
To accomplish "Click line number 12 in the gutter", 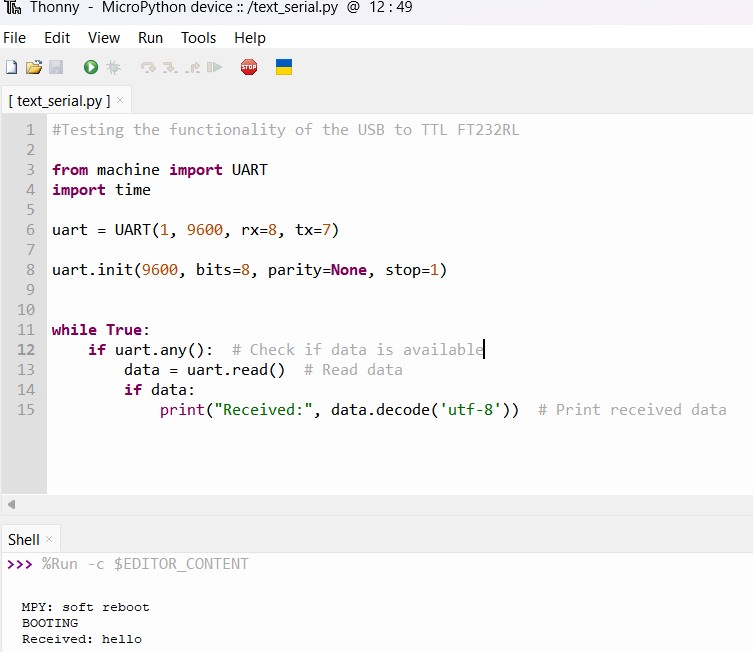I will [x=26, y=350].
